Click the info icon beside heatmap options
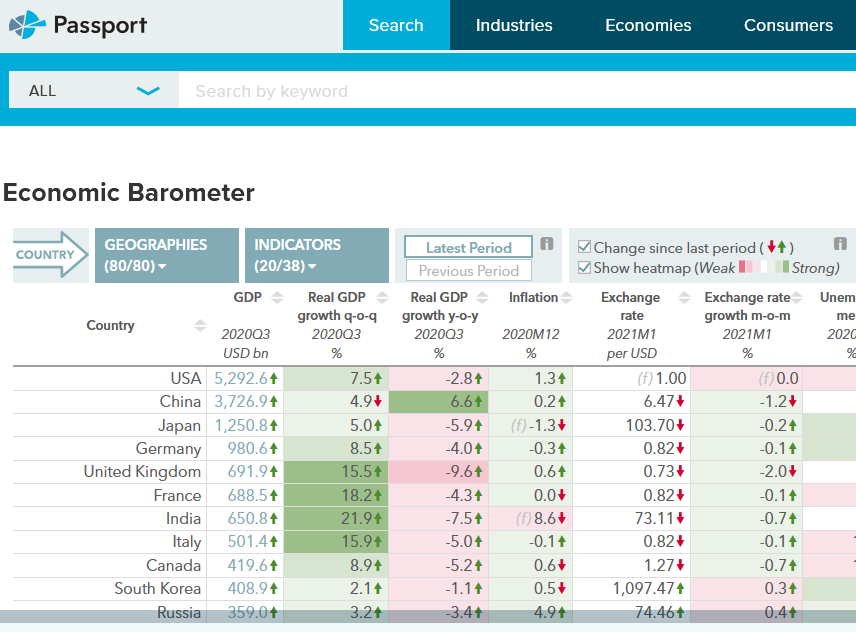Viewport: 856px width, 632px height. point(840,244)
